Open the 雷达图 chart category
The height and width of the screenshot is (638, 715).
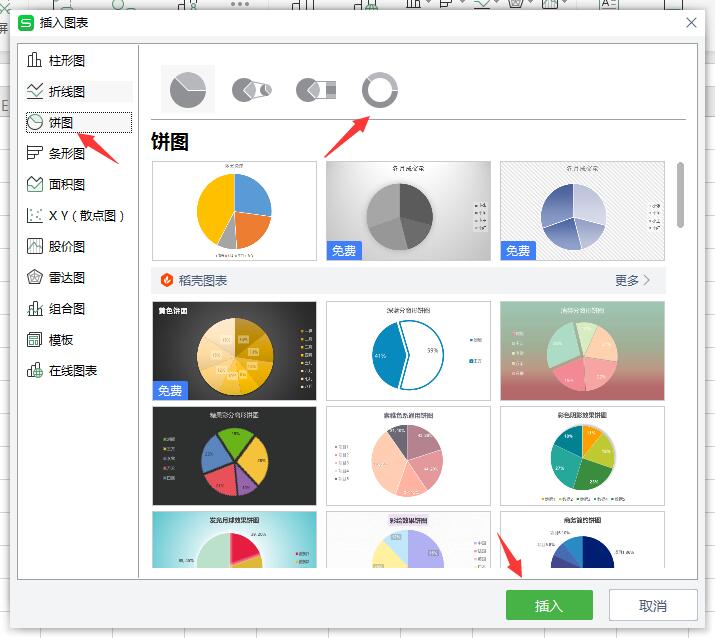[78, 277]
